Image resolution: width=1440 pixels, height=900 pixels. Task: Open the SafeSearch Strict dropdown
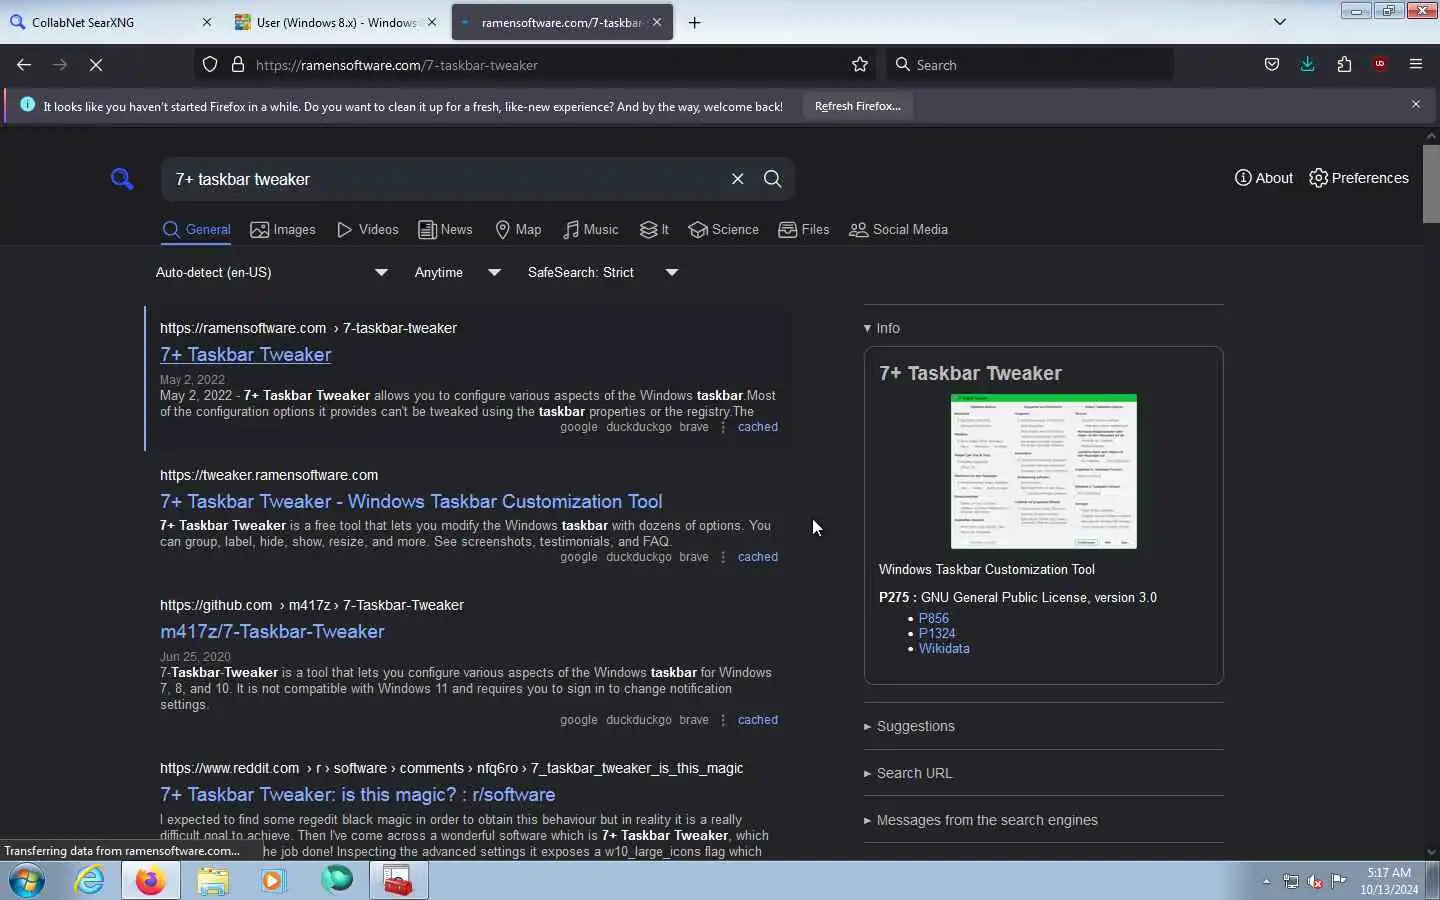click(x=603, y=272)
